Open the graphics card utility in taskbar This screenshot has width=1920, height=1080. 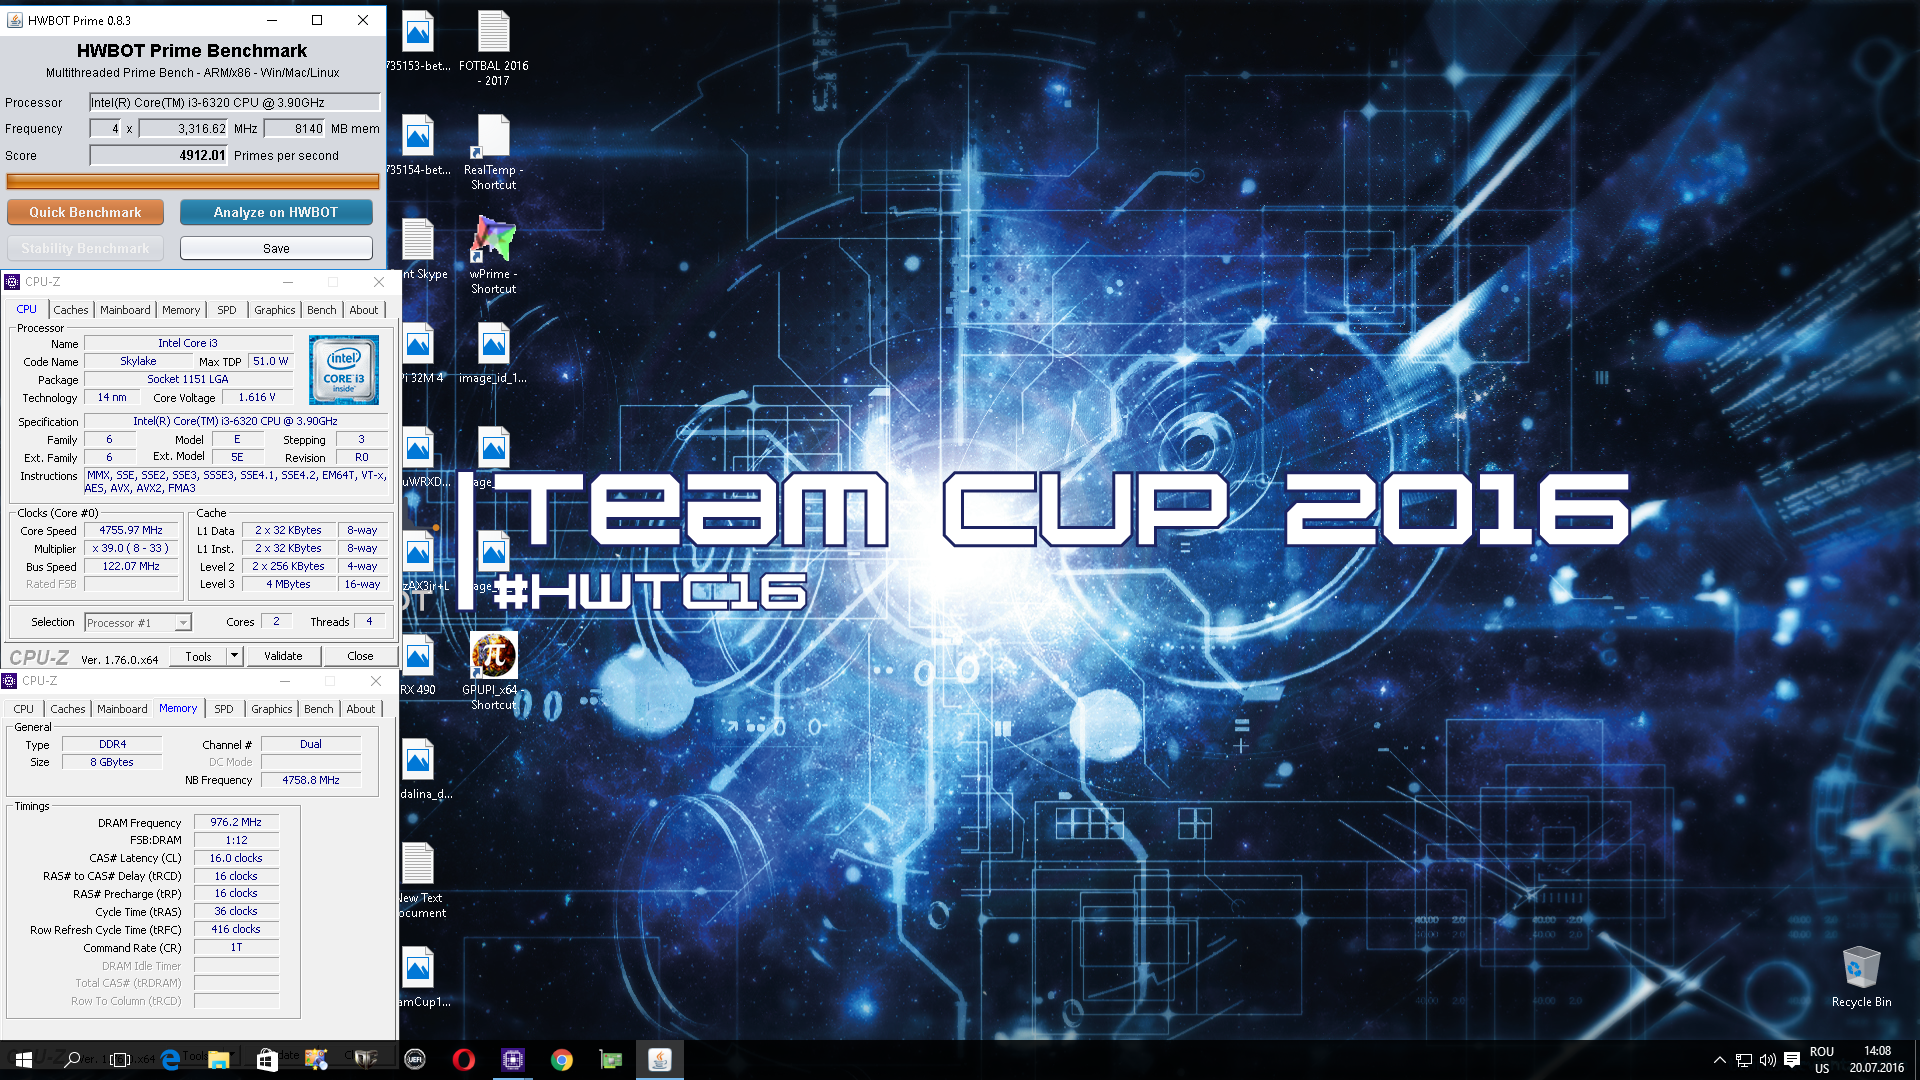610,1060
